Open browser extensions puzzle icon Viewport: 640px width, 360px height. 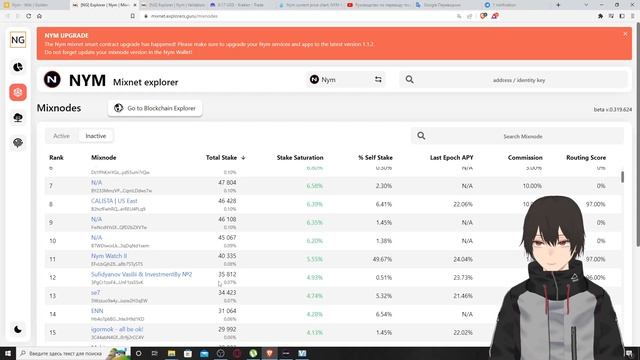(x=600, y=16)
